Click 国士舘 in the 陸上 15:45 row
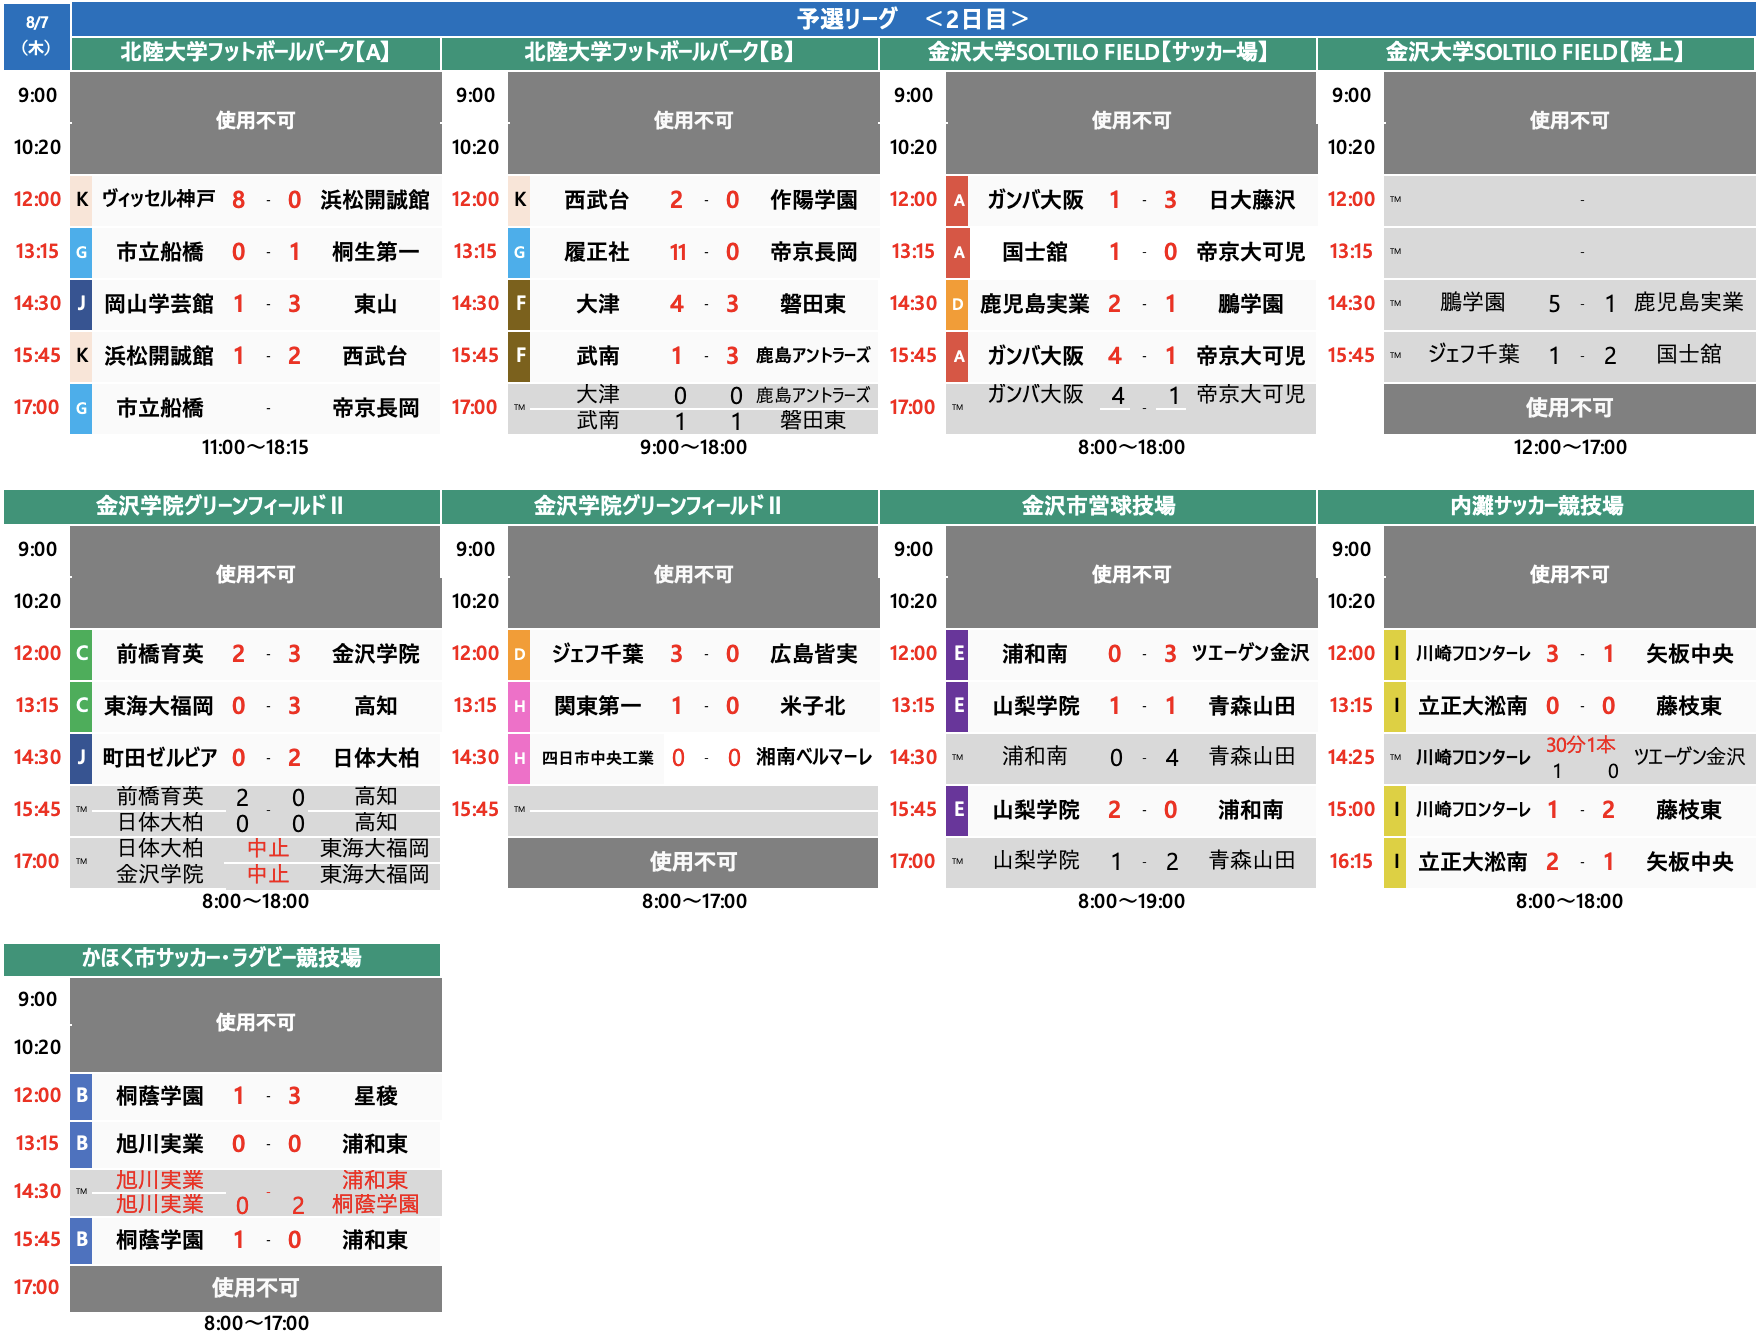1764x1338 pixels. (1689, 354)
